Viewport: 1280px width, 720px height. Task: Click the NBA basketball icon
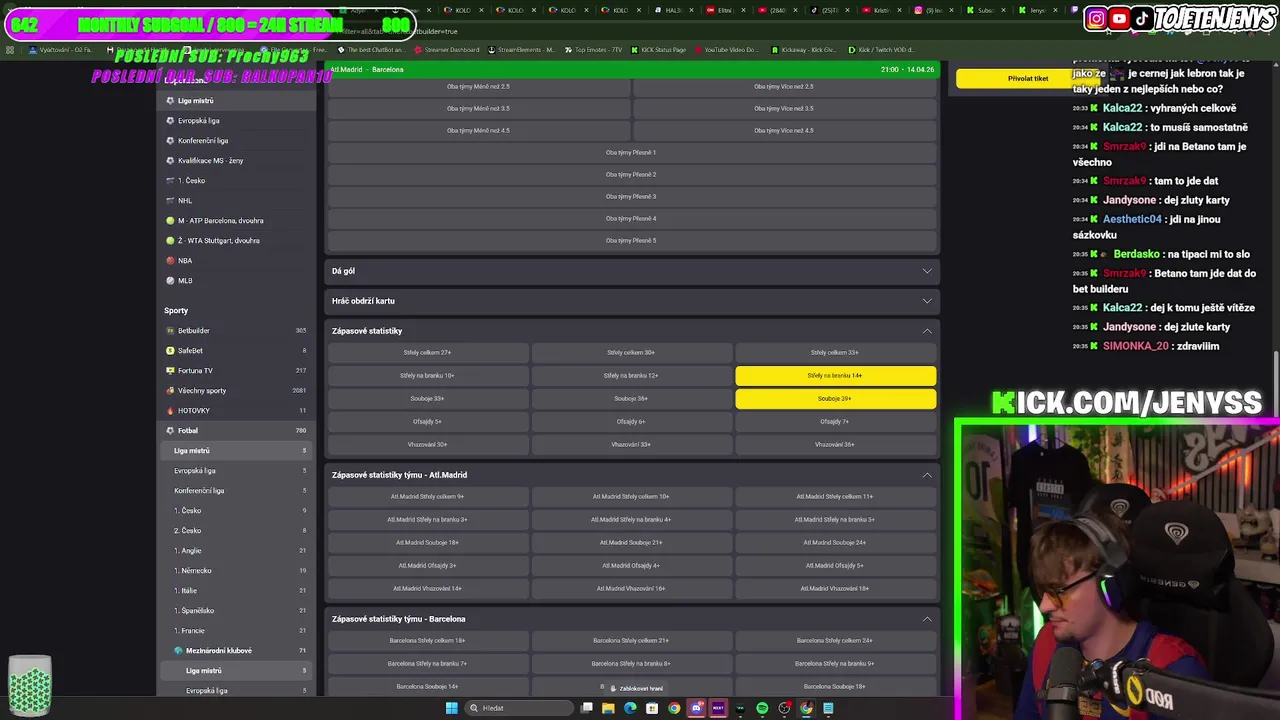[x=170, y=261]
